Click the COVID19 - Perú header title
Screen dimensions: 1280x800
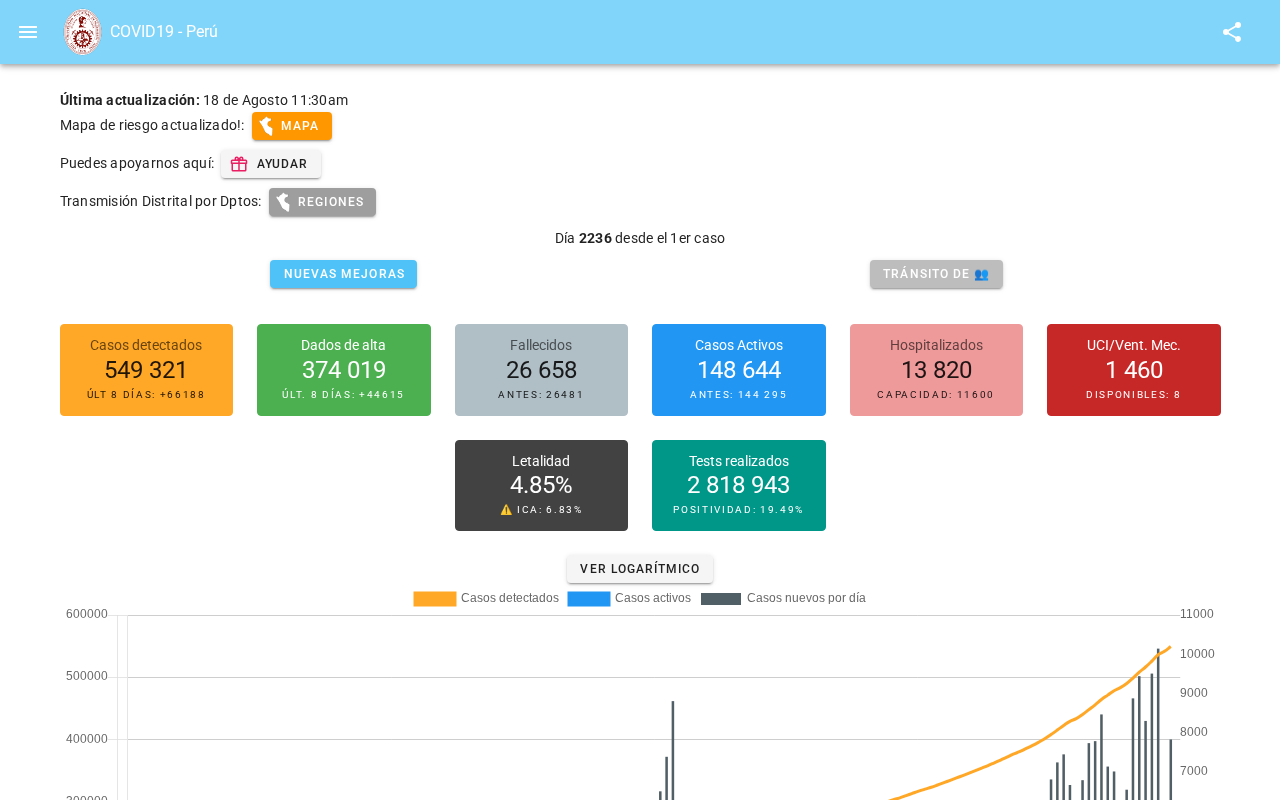coord(164,32)
